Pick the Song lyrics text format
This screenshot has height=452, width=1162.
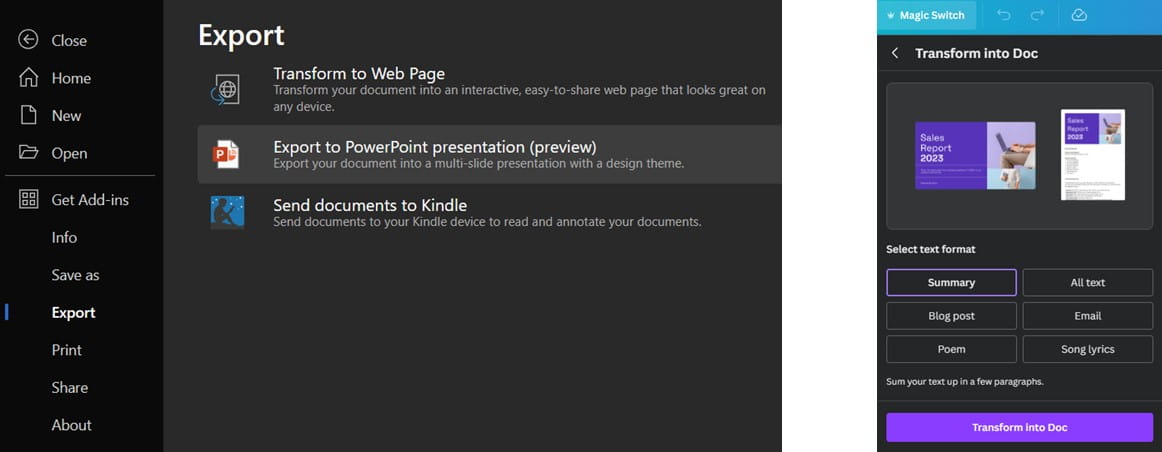click(1087, 349)
